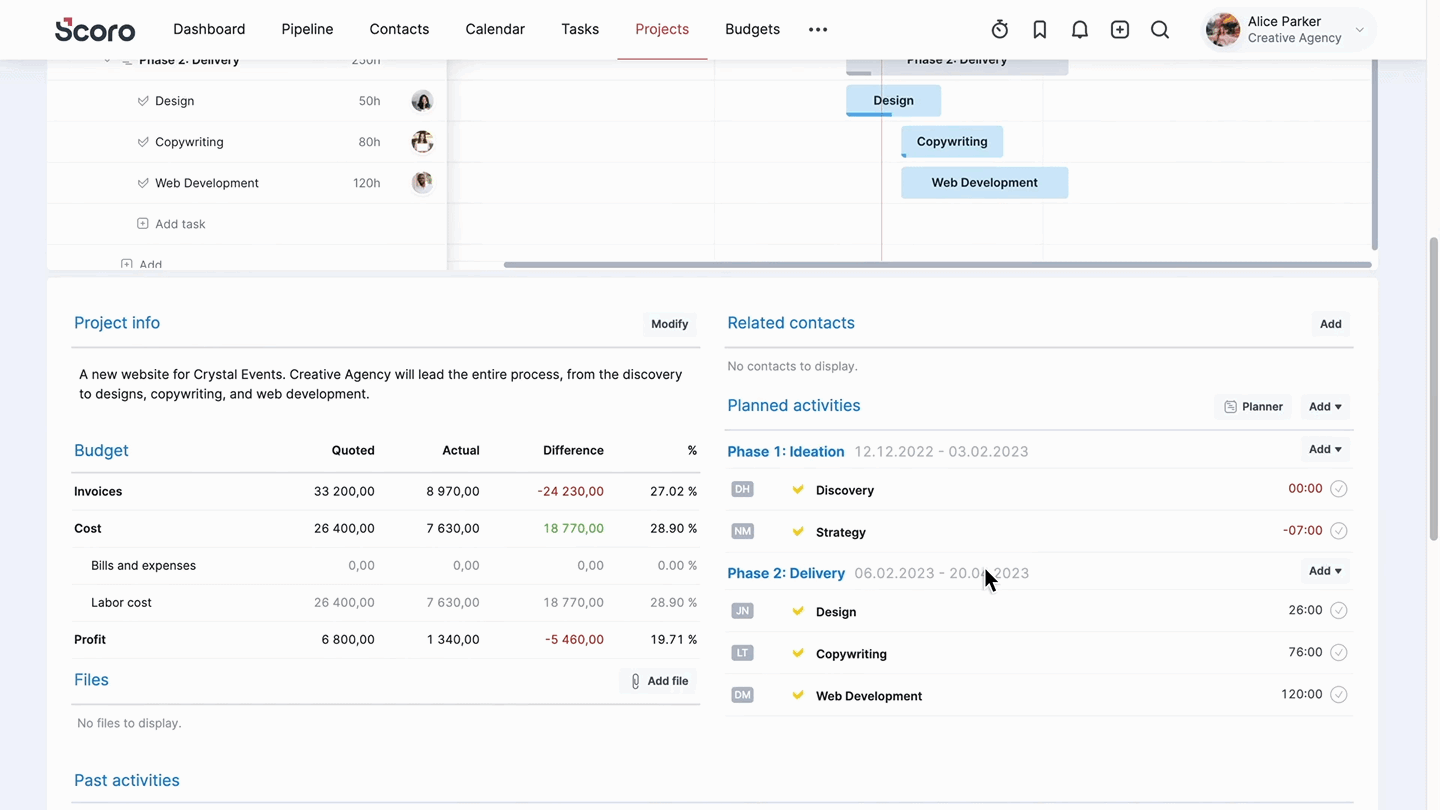Open the Discovery activity

(x=845, y=490)
